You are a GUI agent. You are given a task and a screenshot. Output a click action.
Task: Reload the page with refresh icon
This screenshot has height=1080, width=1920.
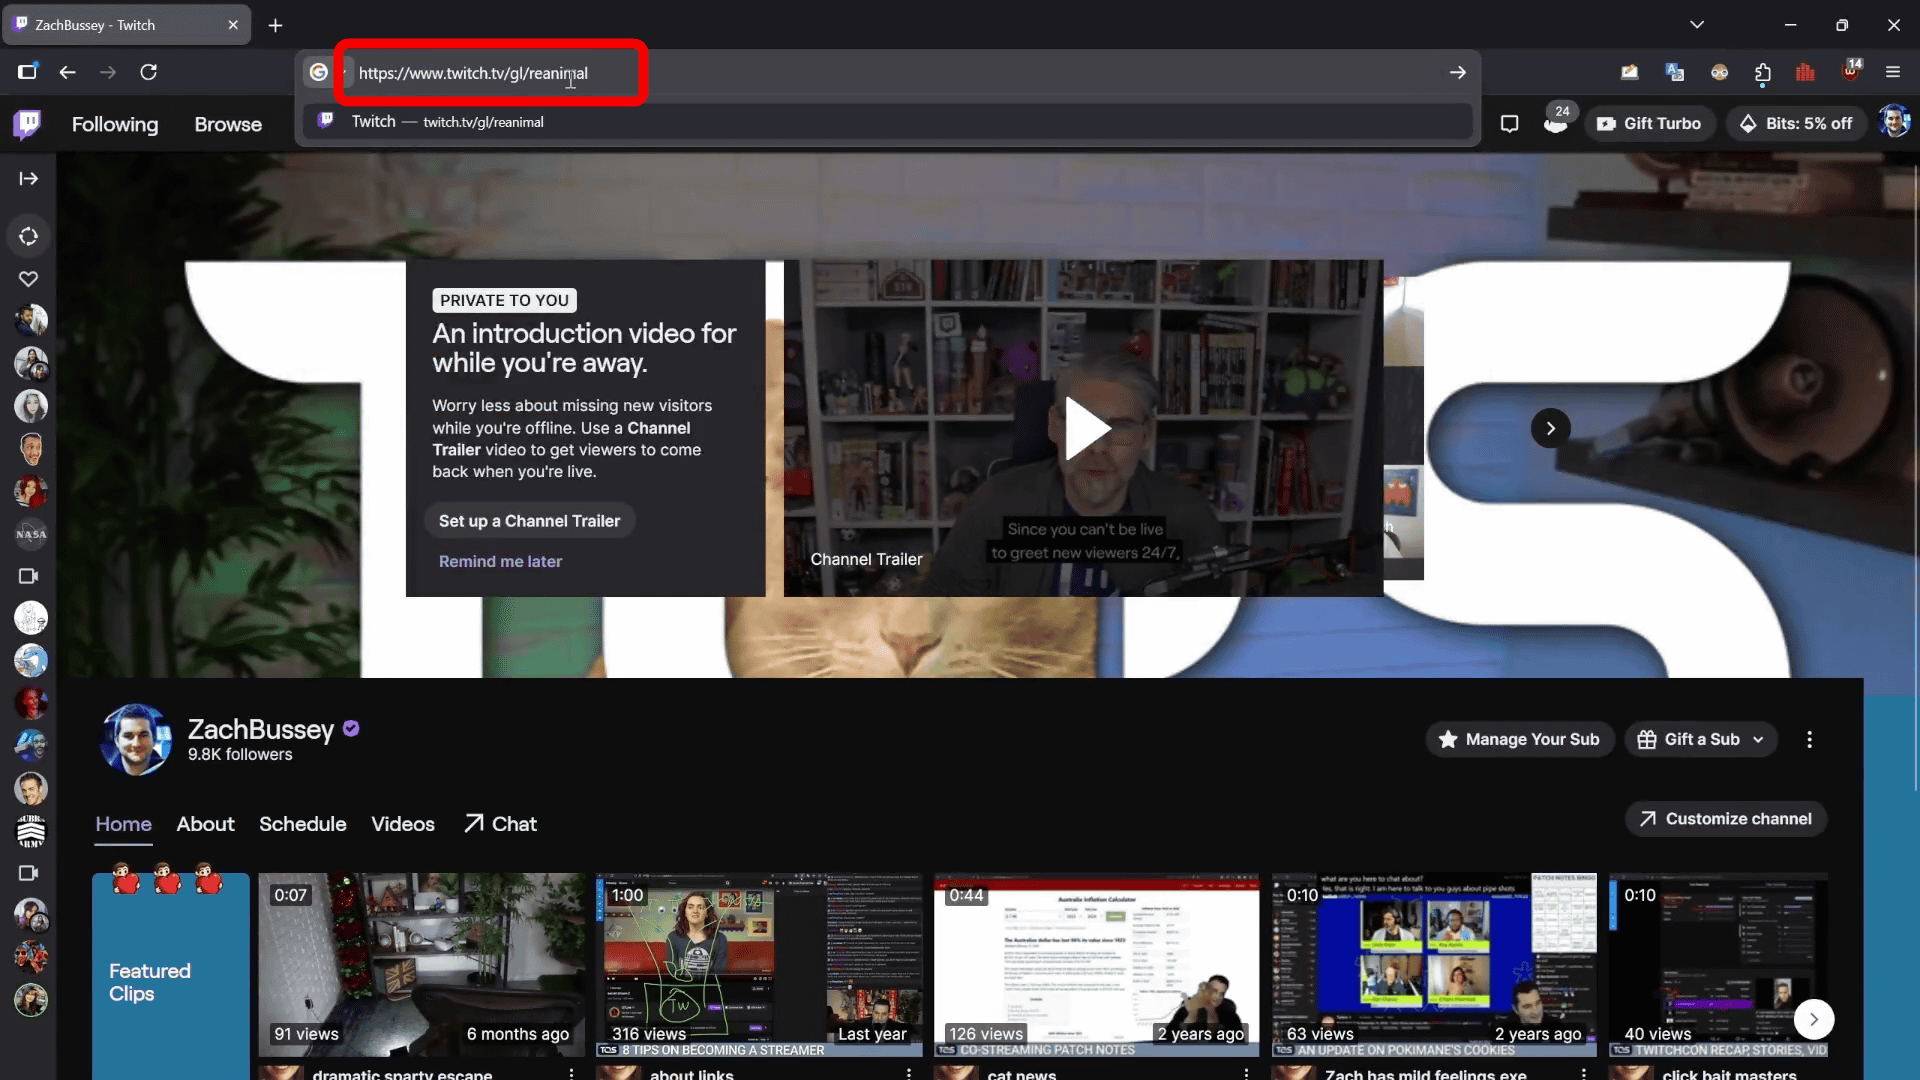click(x=148, y=72)
